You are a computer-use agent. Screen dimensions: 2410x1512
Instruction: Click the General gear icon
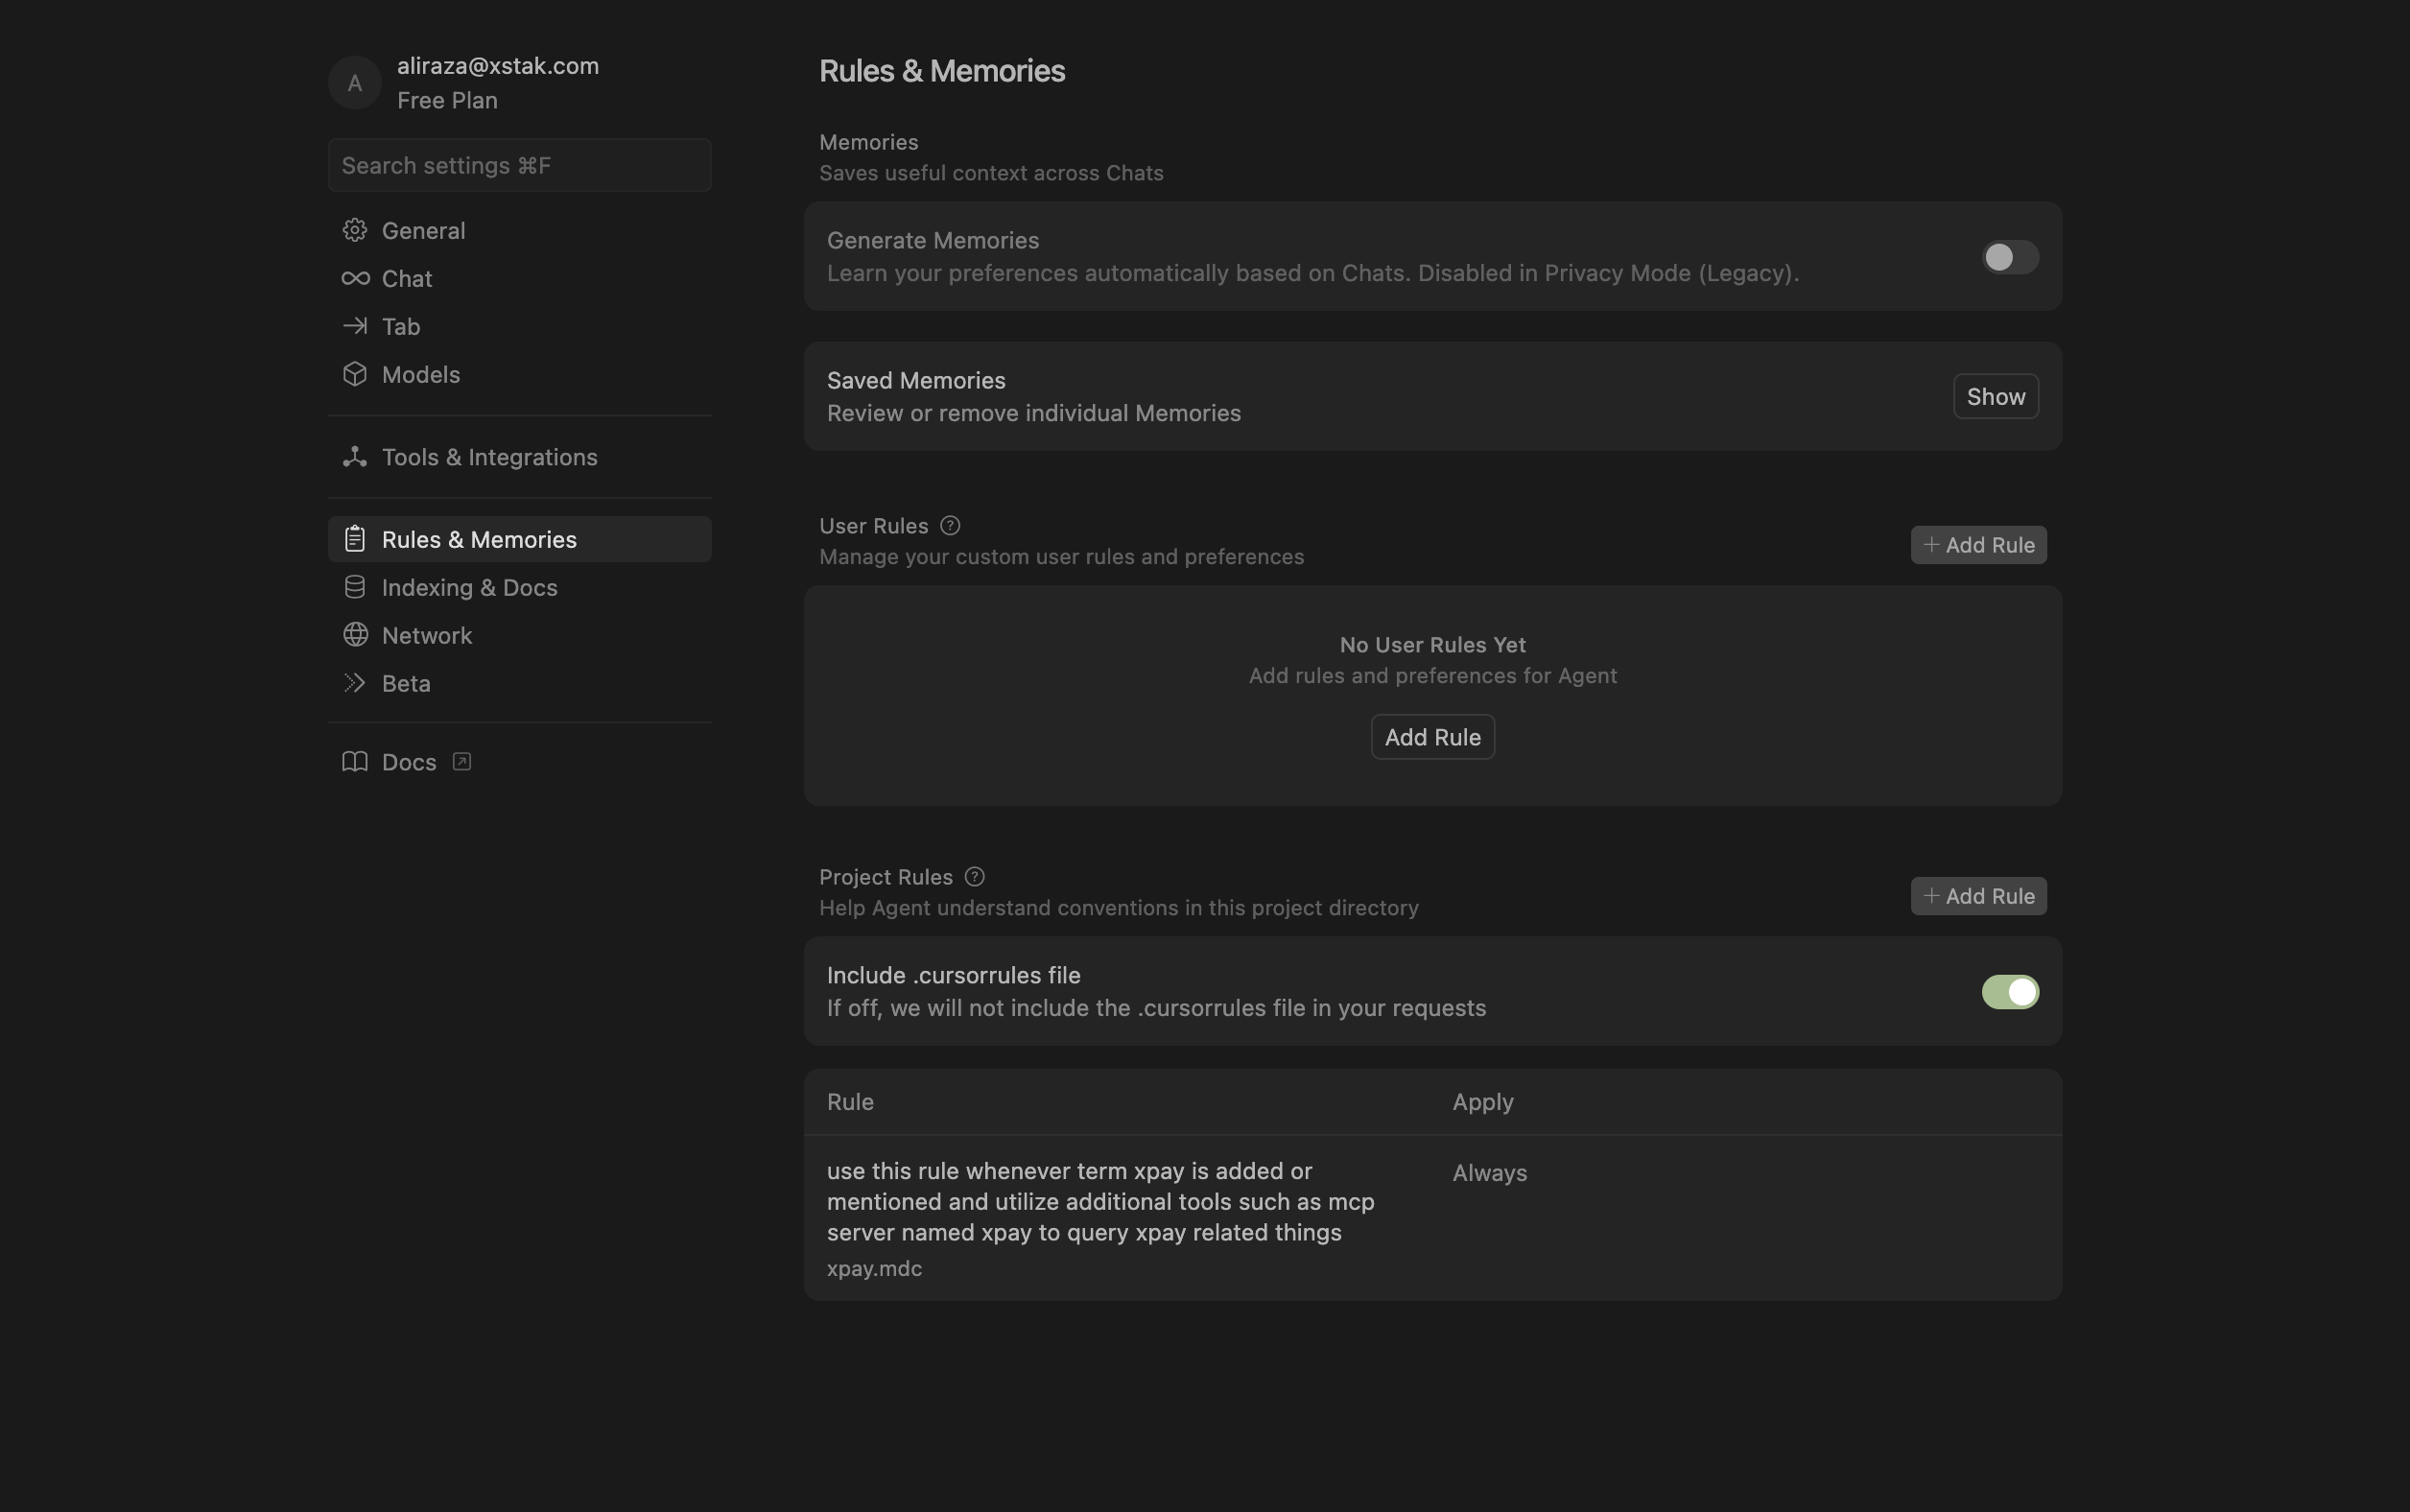[355, 230]
